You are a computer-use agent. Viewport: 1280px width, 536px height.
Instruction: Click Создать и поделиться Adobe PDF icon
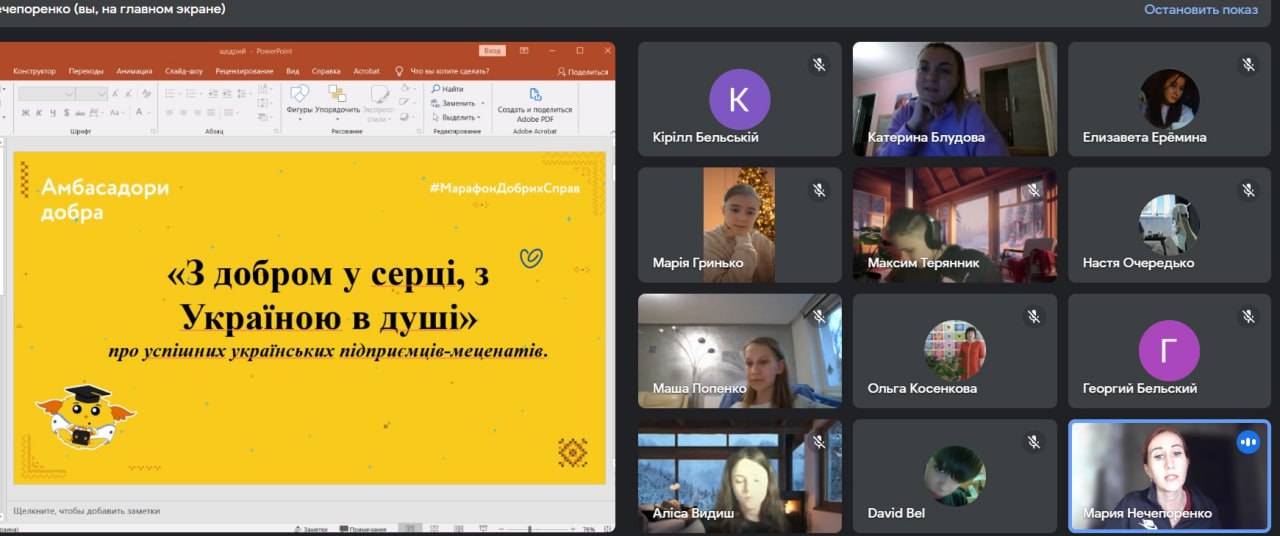(535, 95)
